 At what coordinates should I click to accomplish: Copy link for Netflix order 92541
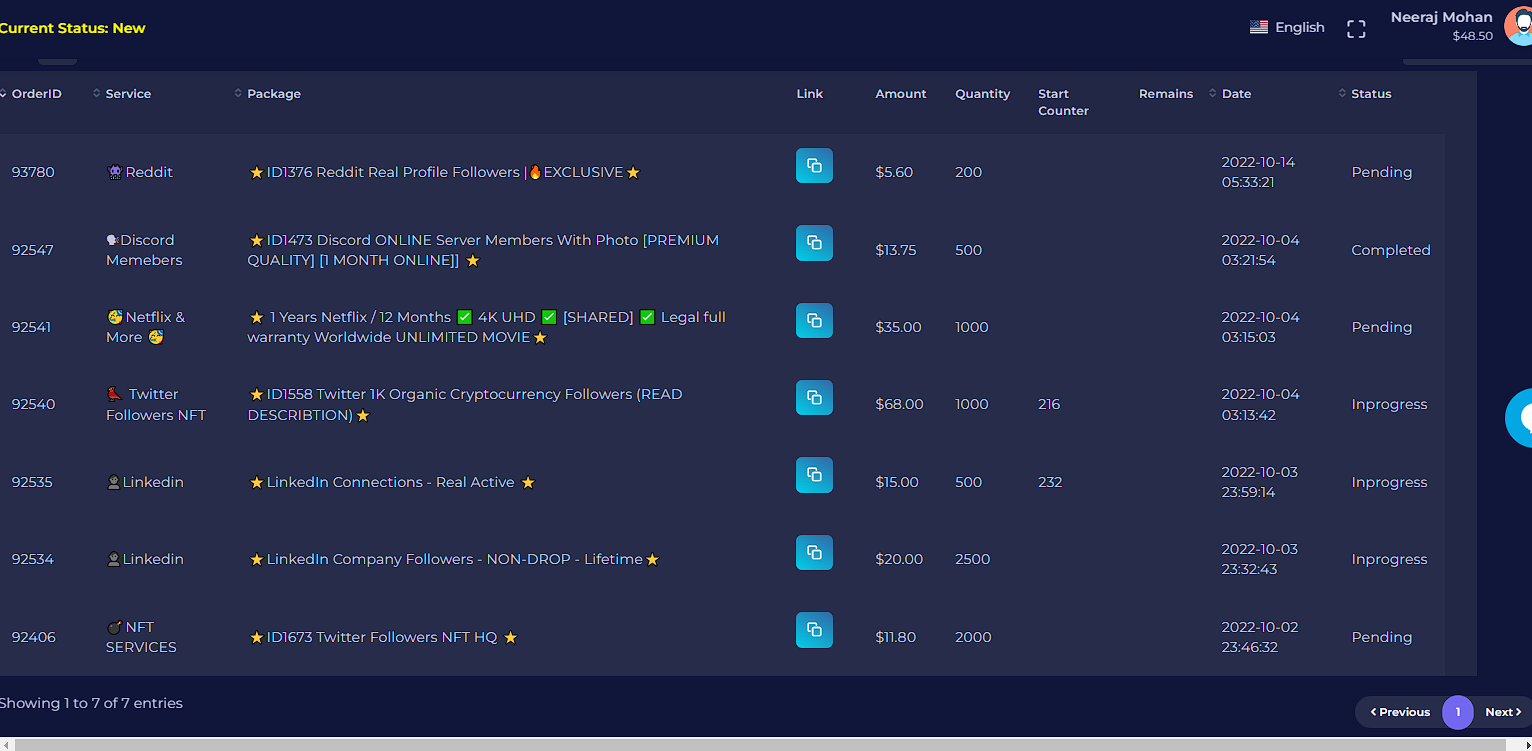pos(814,321)
